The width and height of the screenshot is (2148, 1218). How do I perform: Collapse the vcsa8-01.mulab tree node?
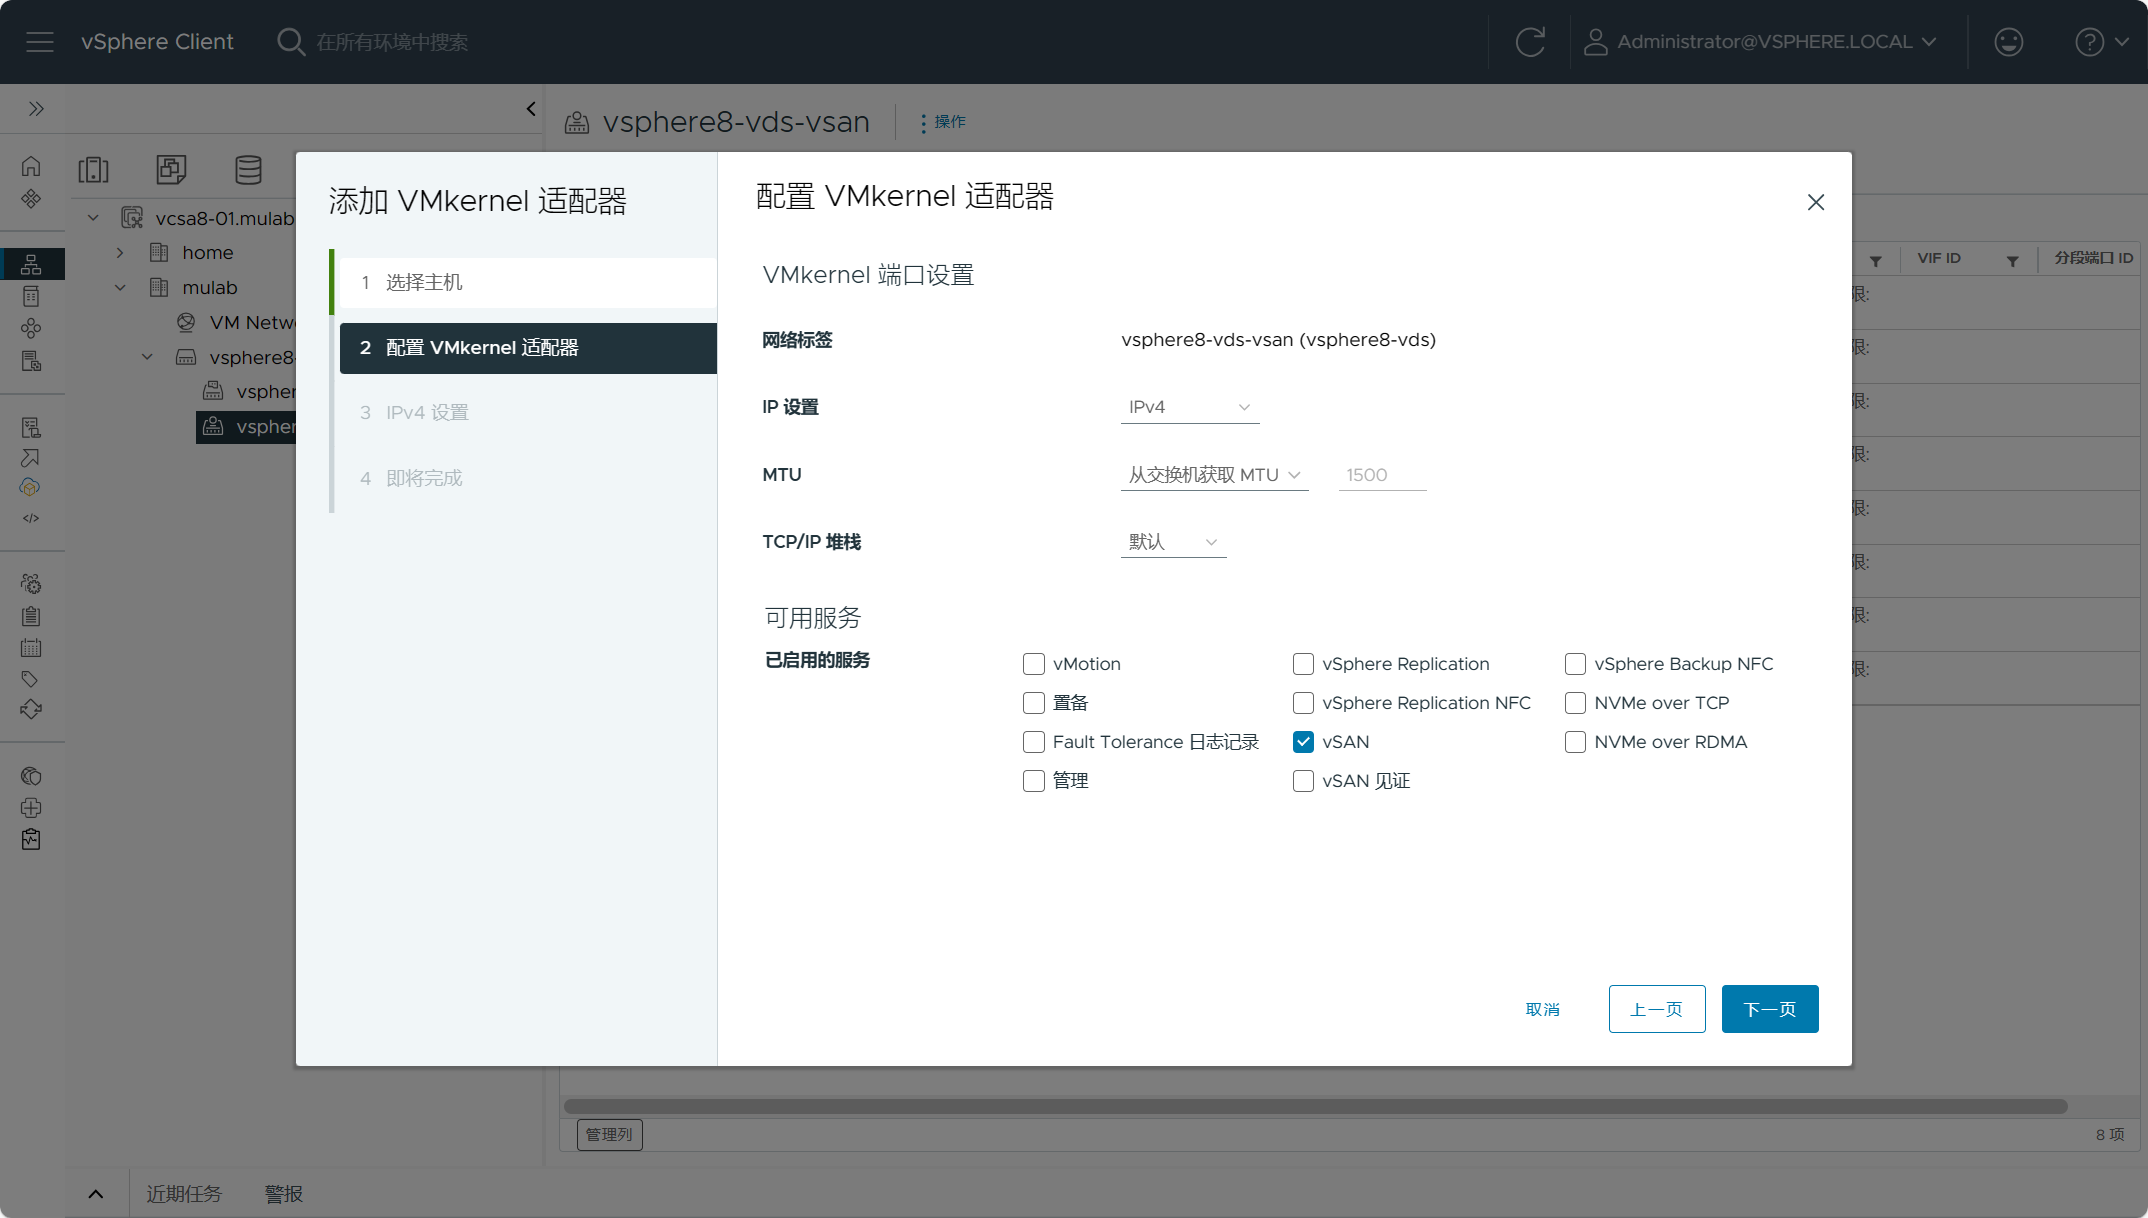[93, 218]
